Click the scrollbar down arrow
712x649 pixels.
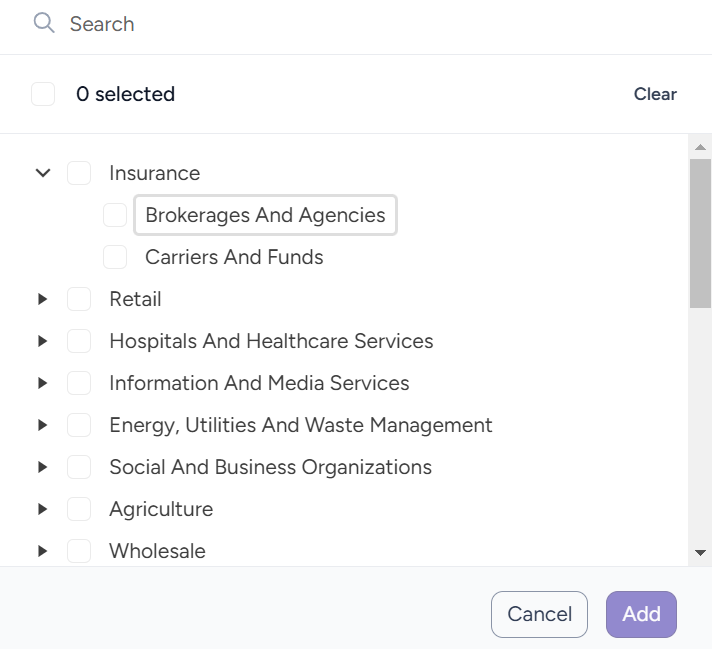pyautogui.click(x=700, y=553)
